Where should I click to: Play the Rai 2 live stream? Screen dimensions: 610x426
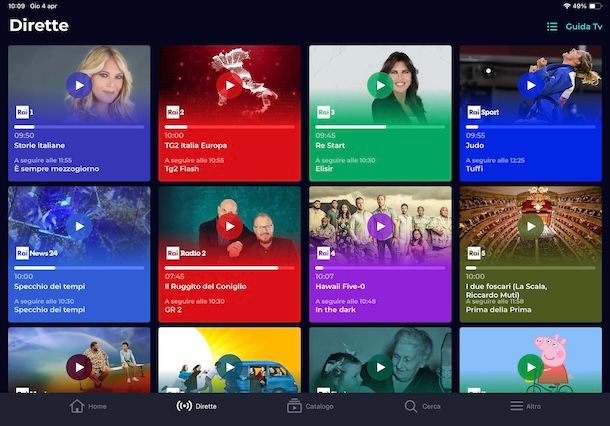tap(230, 85)
